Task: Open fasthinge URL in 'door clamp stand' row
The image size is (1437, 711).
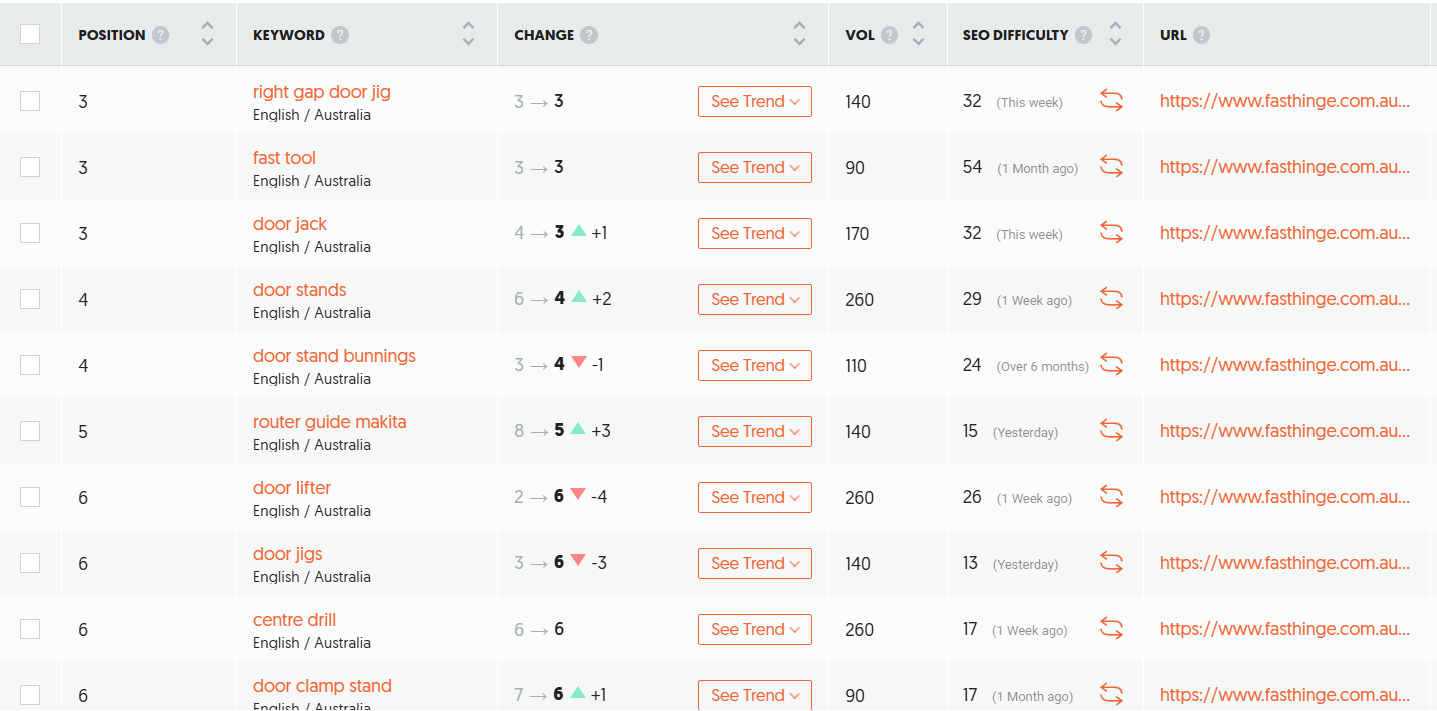Action: [1284, 695]
